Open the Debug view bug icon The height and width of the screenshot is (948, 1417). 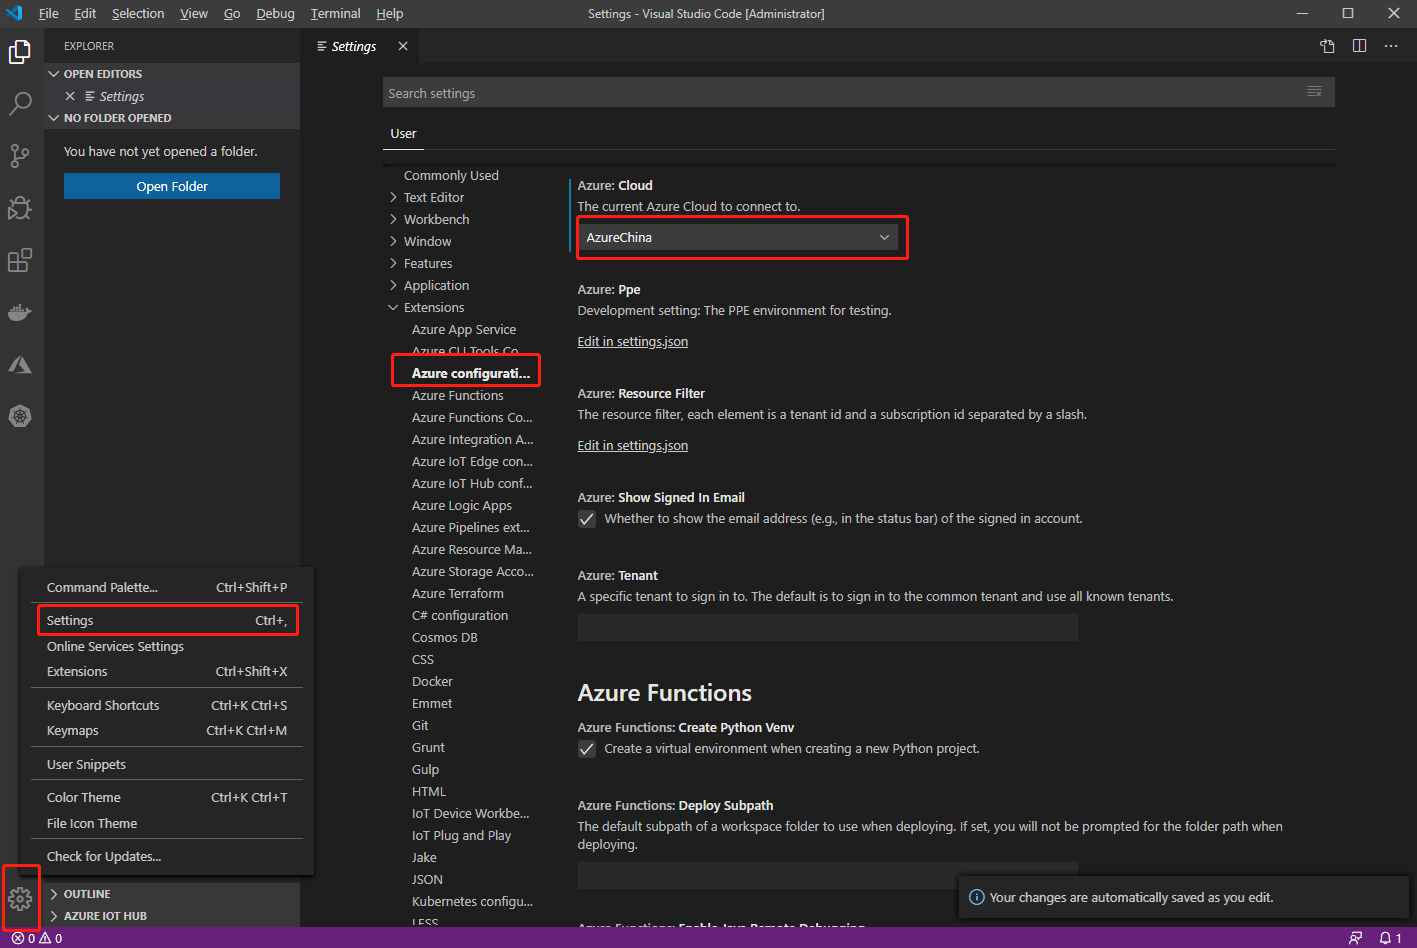[x=20, y=208]
